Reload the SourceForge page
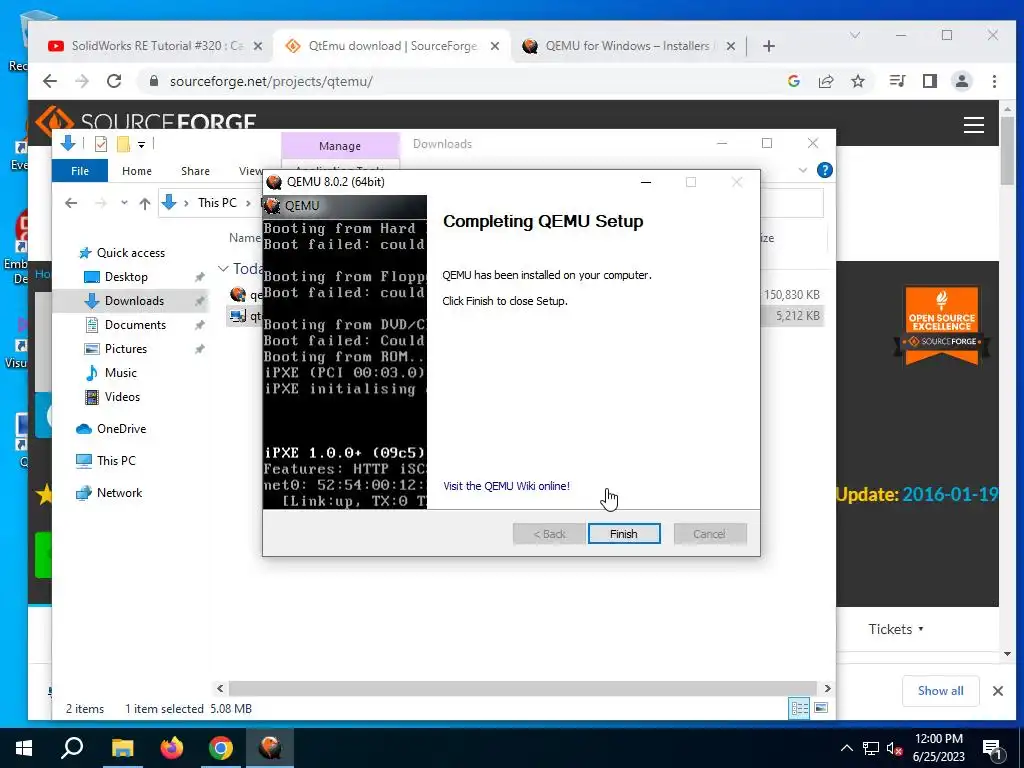Screen dimensions: 1024x768 pyautogui.click(x=114, y=81)
